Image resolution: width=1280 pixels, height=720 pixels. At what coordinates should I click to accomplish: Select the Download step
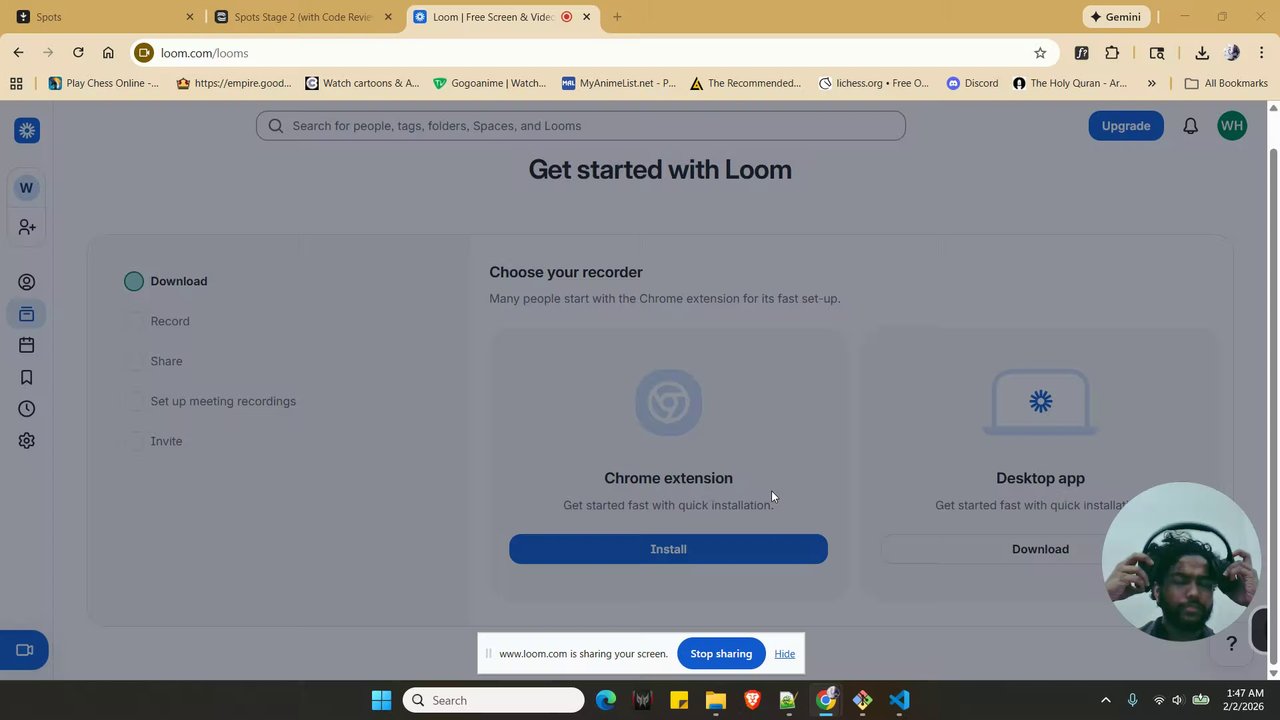coord(166,281)
